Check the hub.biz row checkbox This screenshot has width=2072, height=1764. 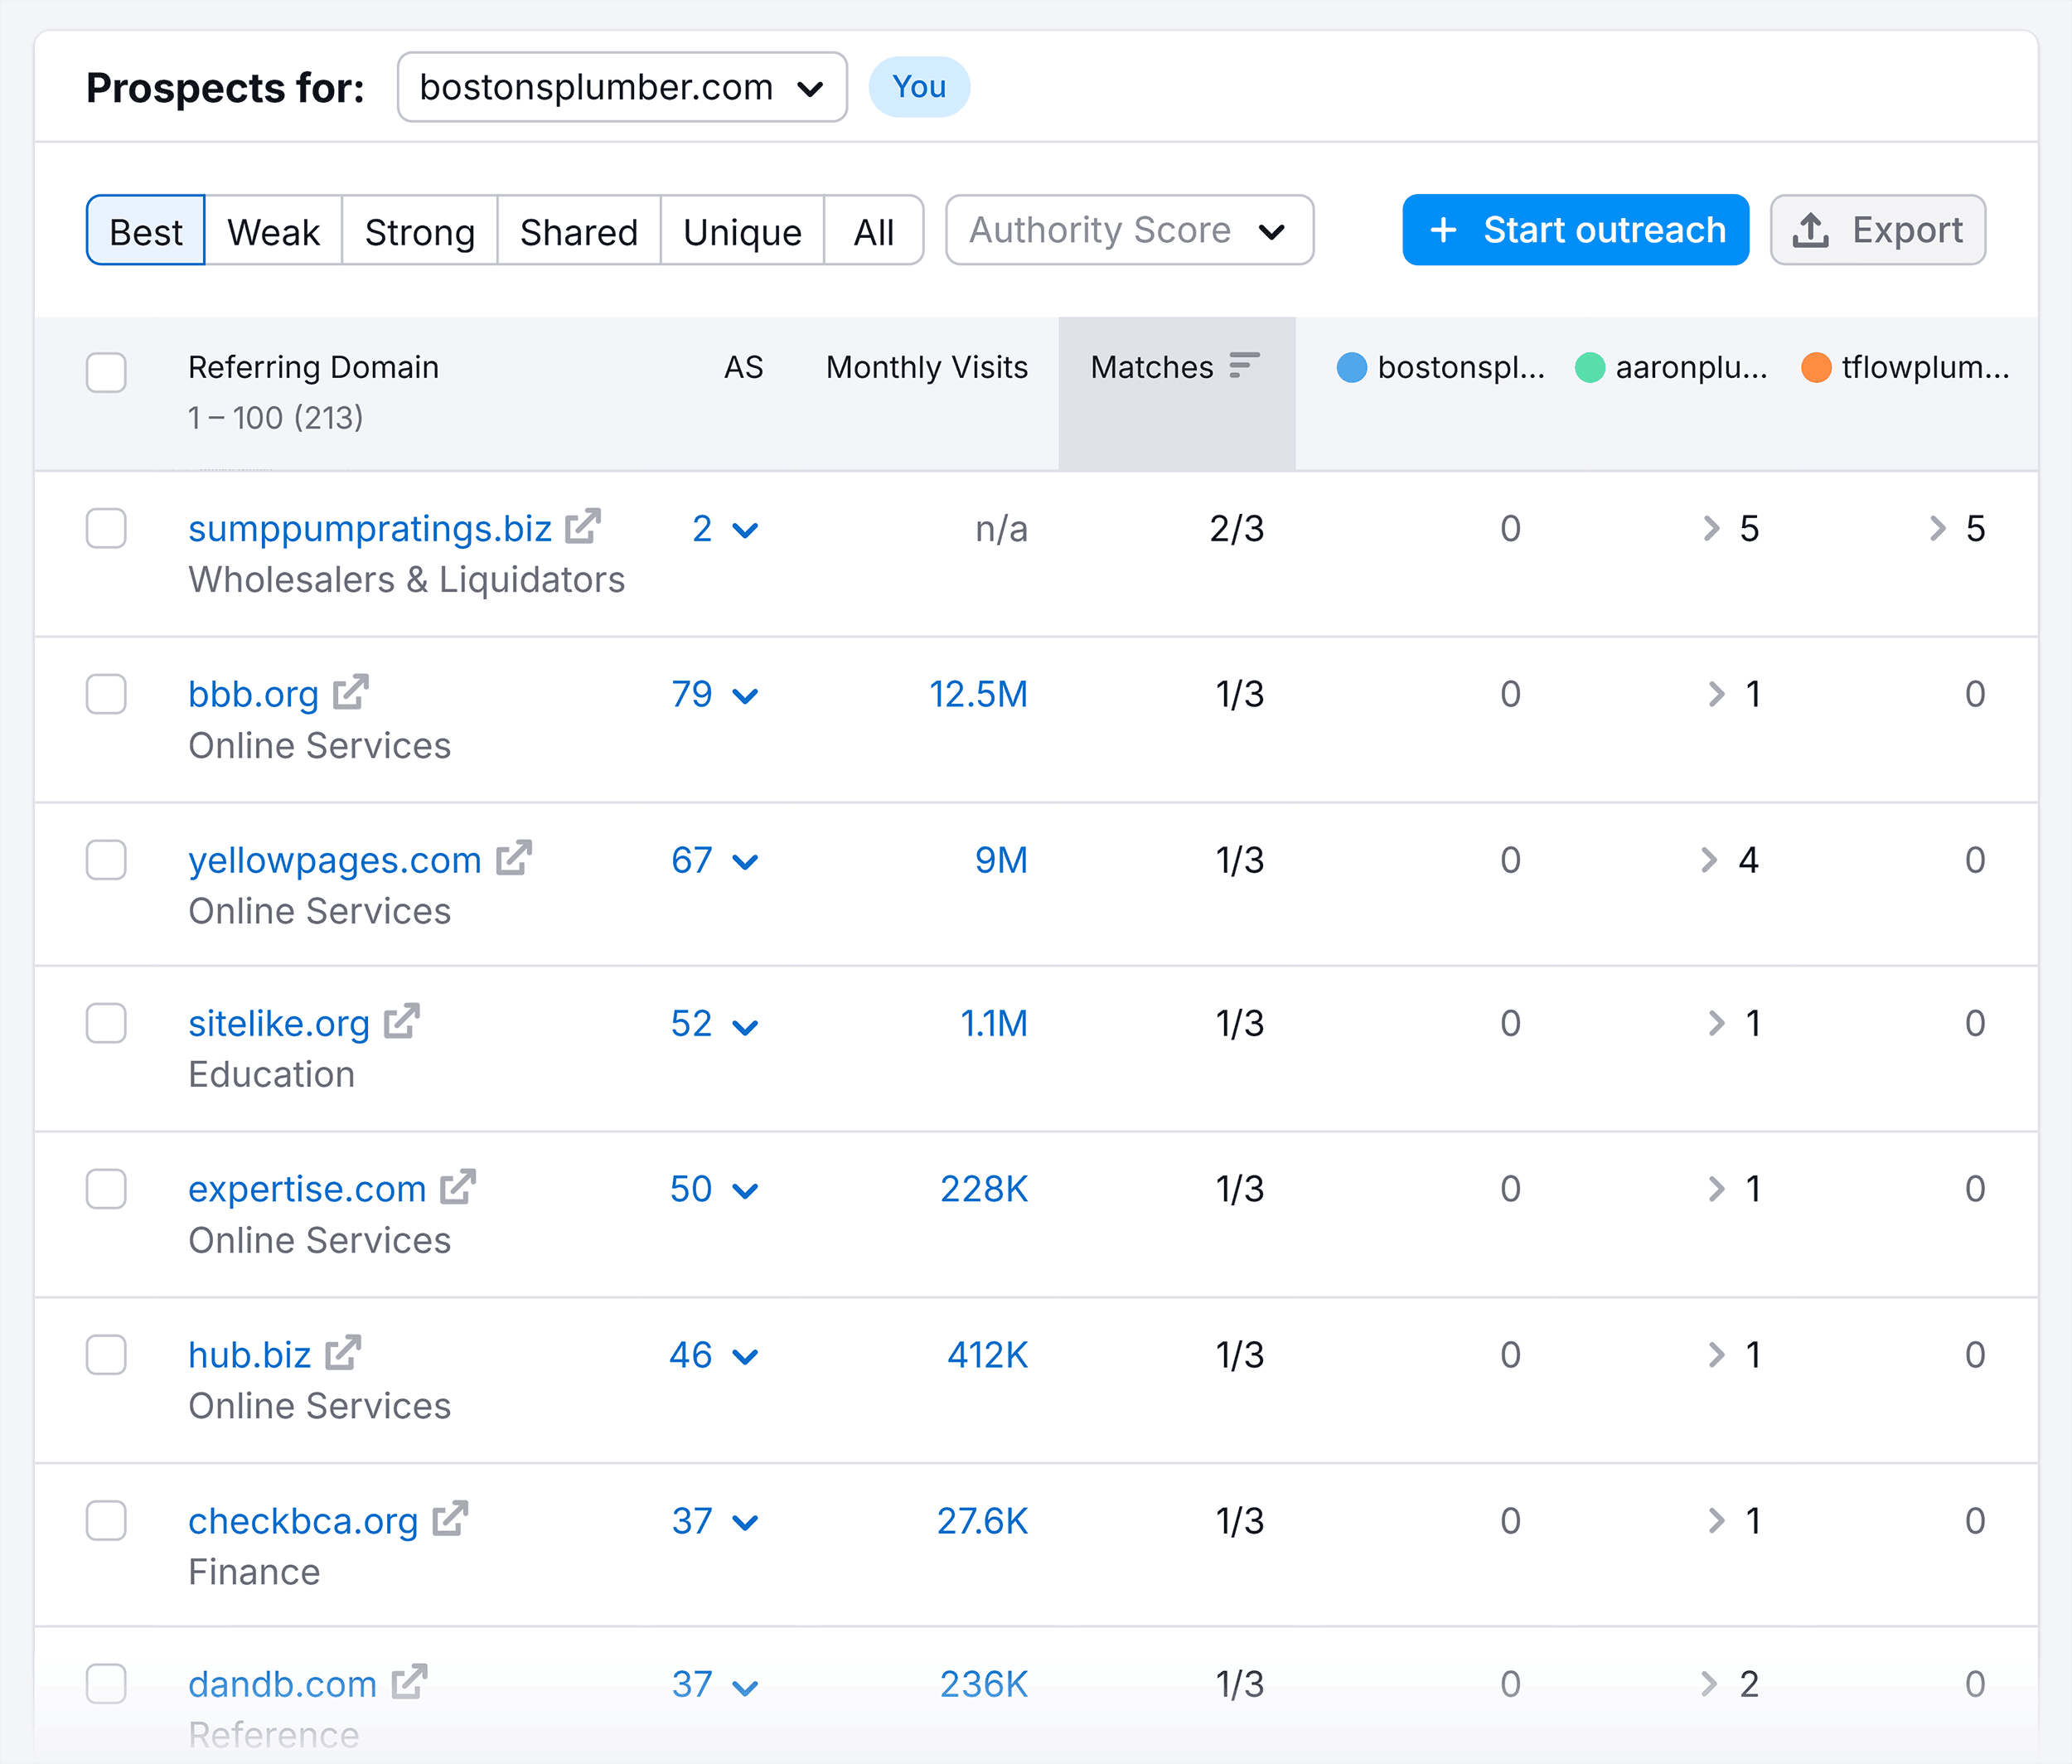click(106, 1355)
